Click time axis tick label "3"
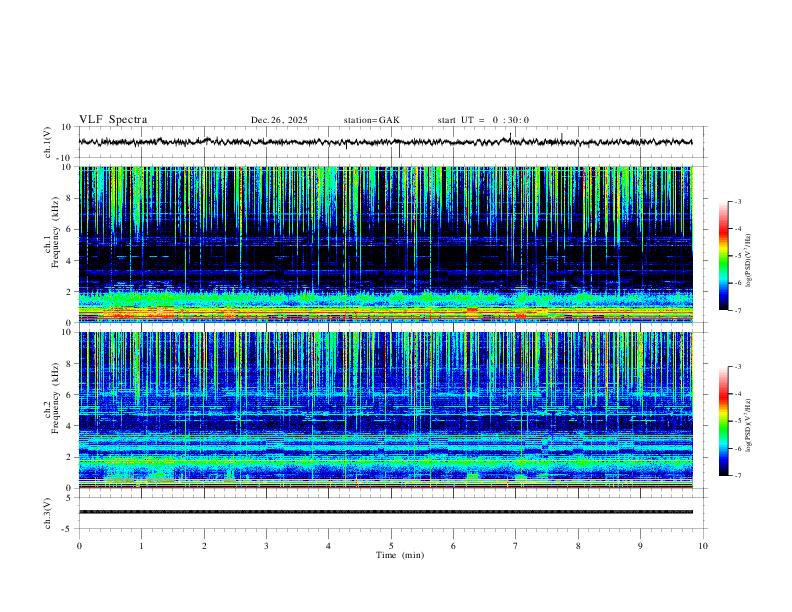The height and width of the screenshot is (612, 792). [266, 546]
